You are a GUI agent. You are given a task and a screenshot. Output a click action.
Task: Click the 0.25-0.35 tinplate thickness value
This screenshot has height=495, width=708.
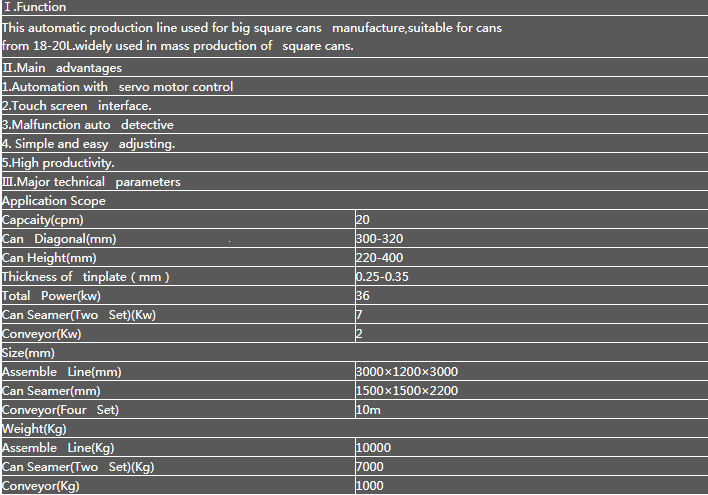click(382, 276)
